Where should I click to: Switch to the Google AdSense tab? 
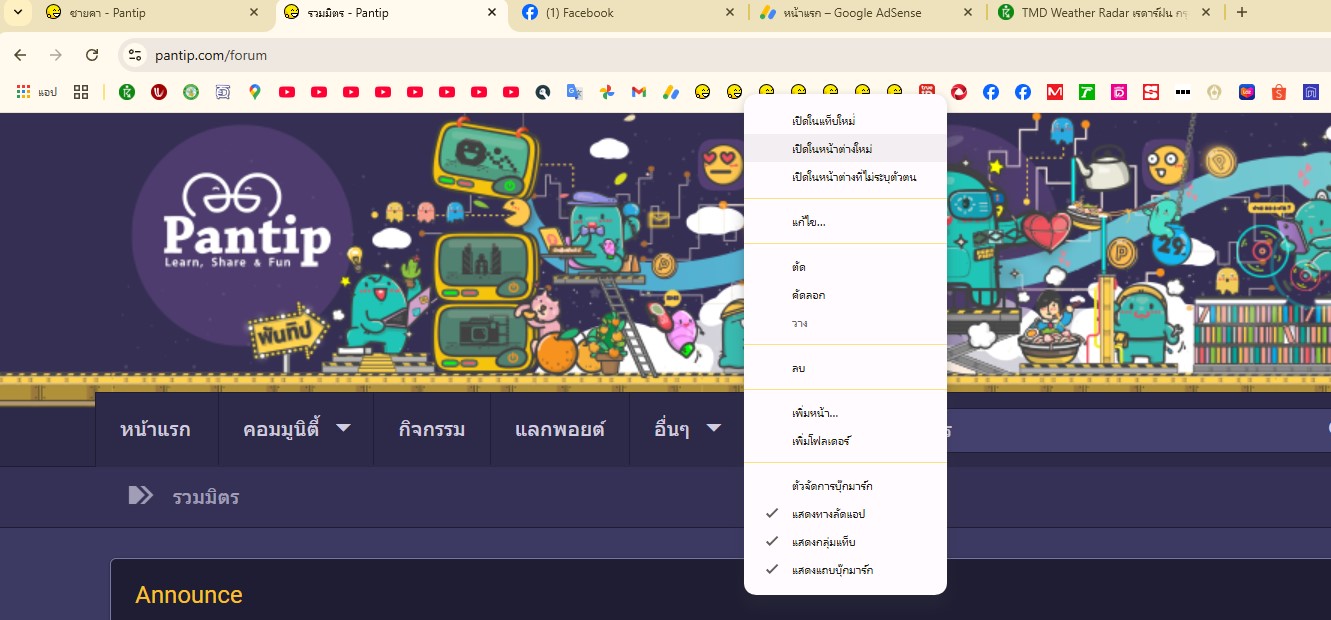(x=866, y=13)
